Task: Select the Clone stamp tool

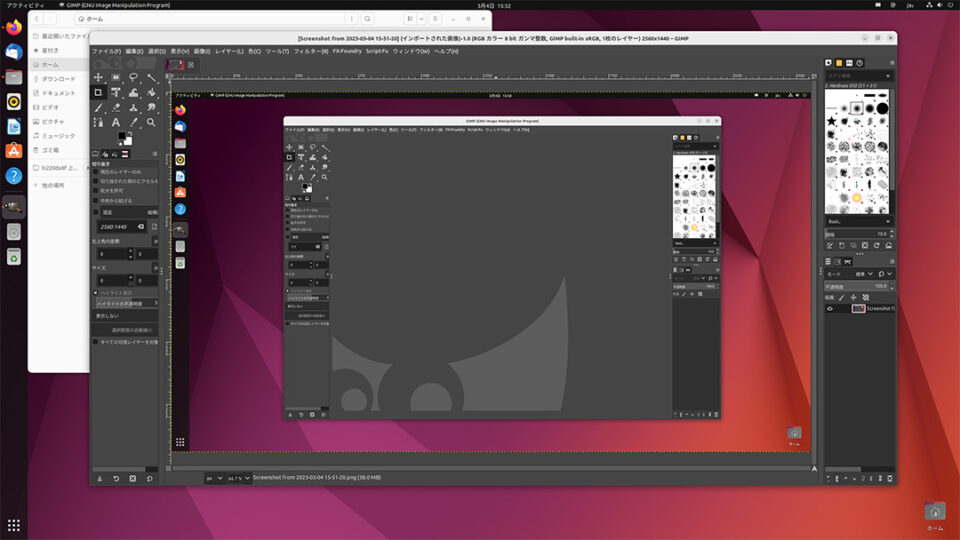Action: pos(133,107)
